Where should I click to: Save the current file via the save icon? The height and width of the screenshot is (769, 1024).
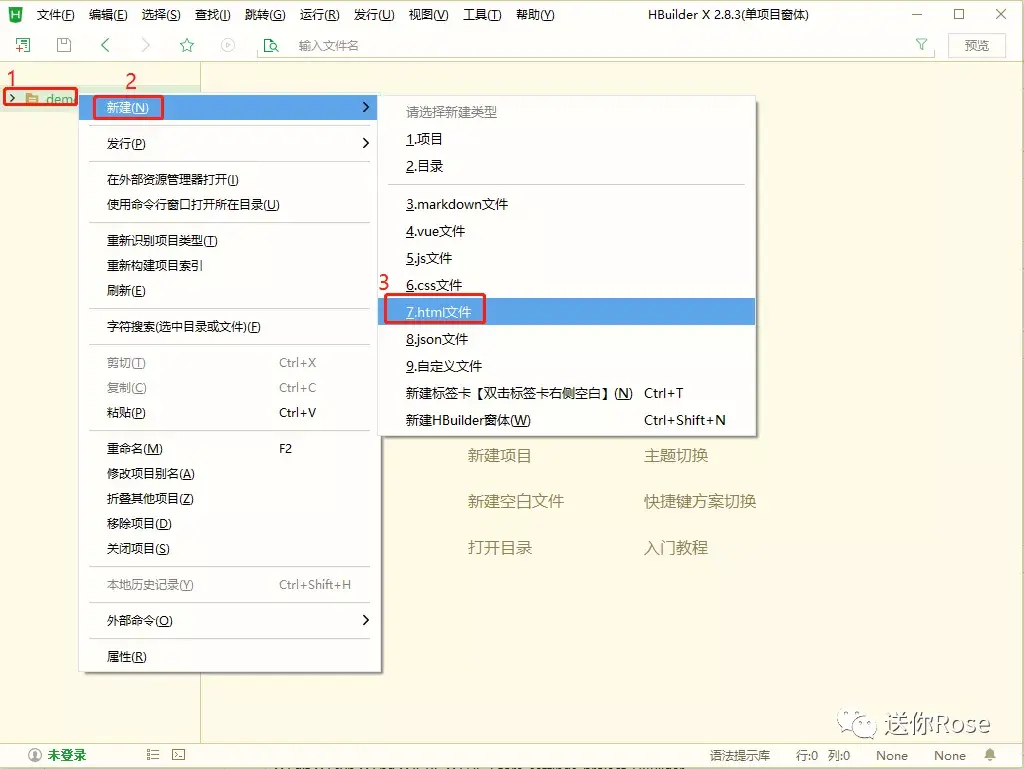pos(62,45)
